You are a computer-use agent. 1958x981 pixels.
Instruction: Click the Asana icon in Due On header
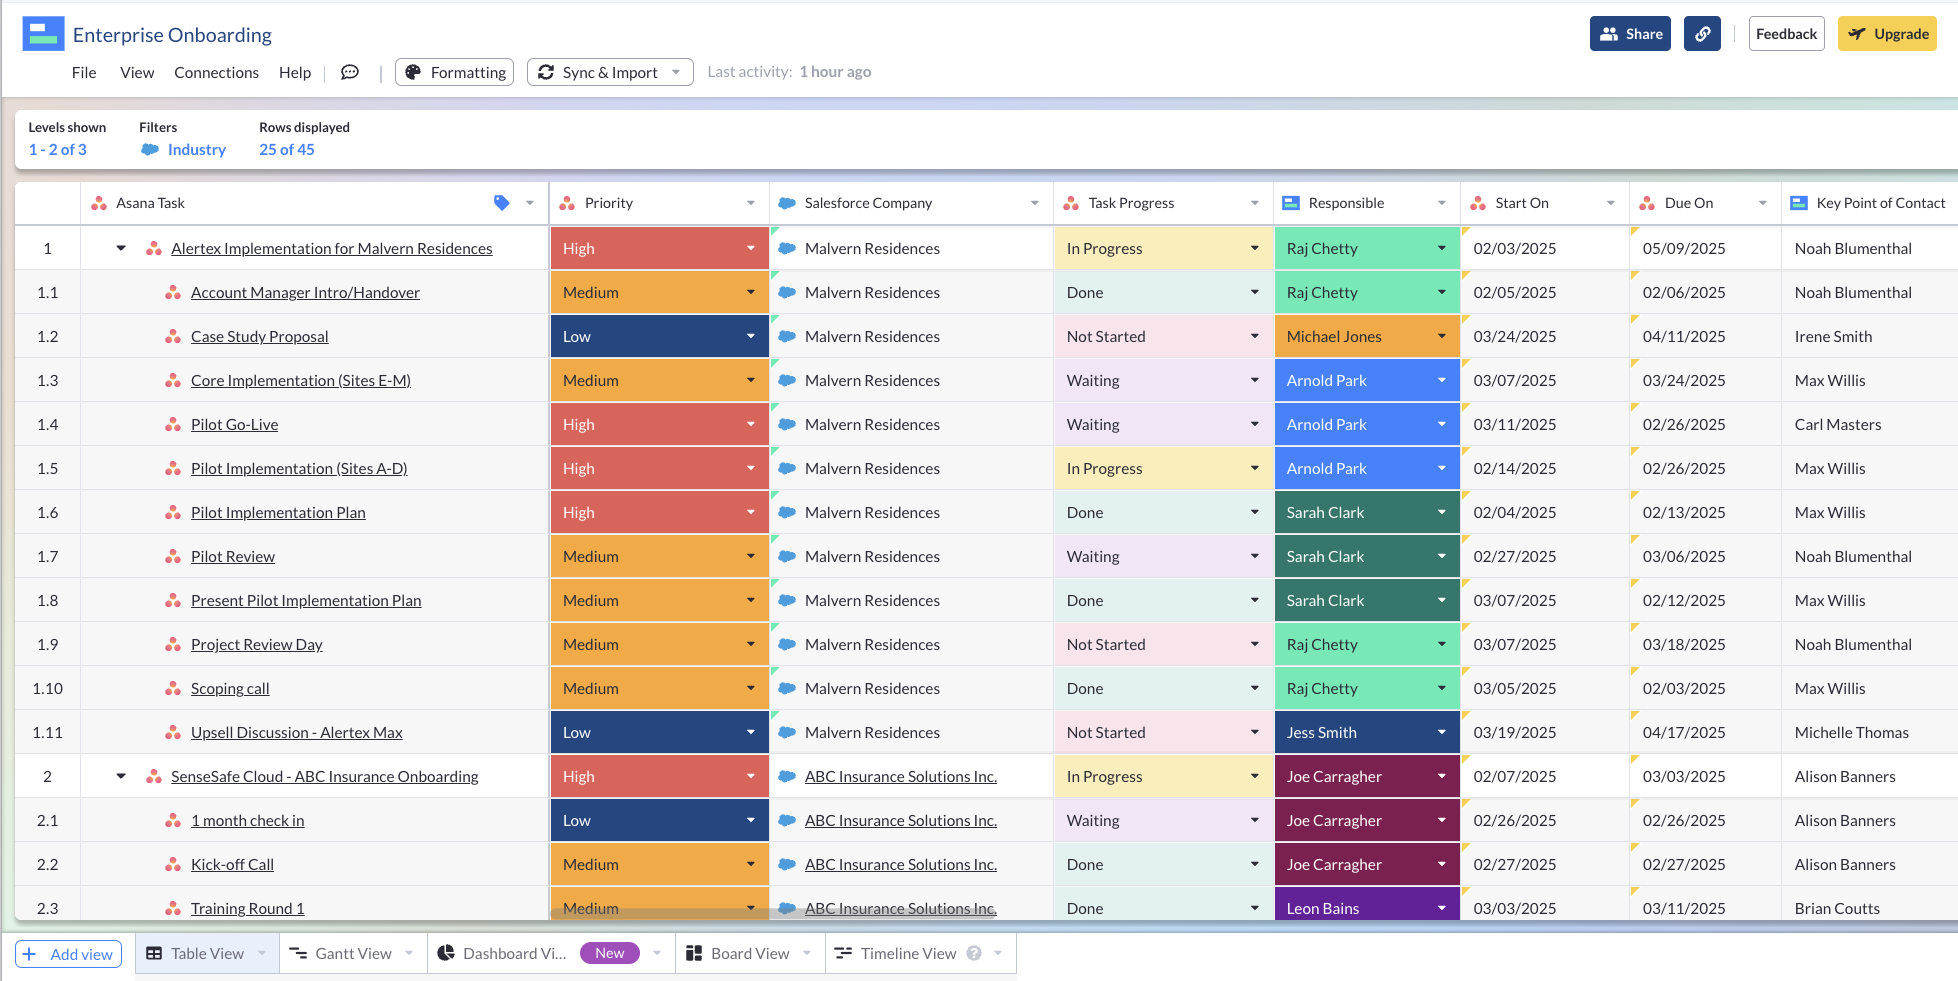1647,203
